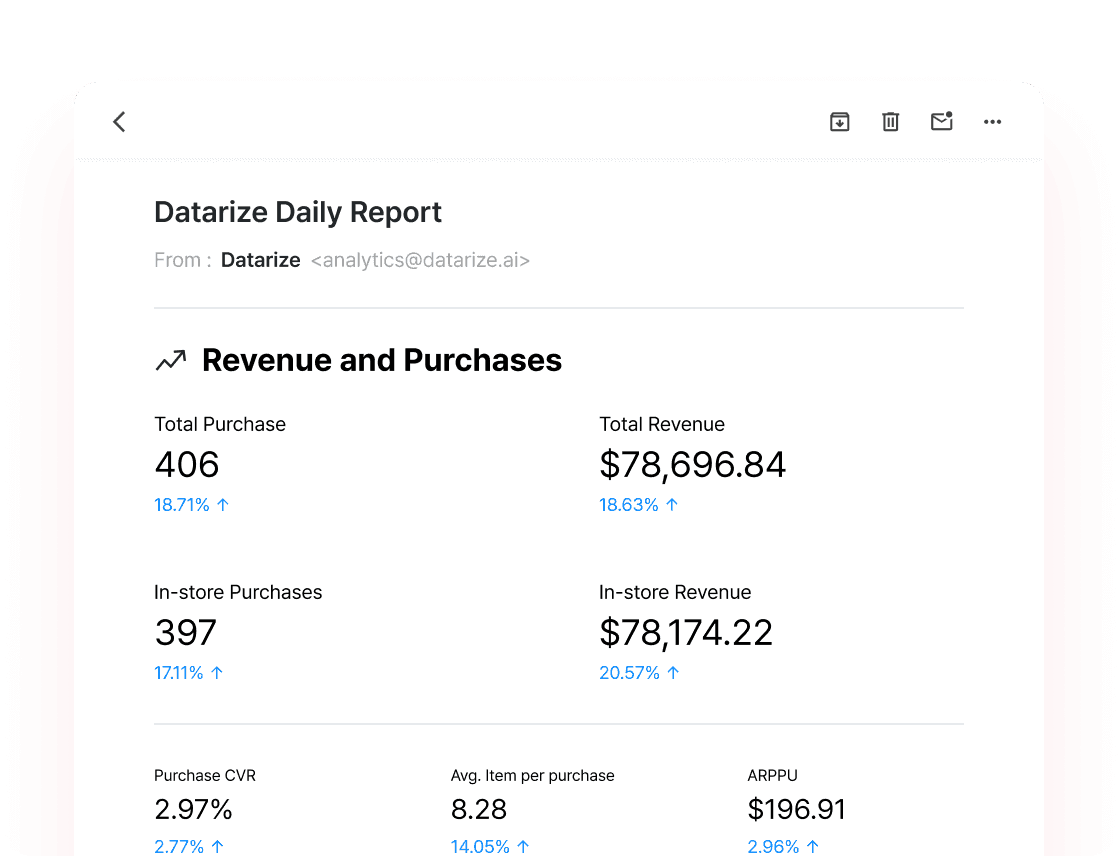Open the three-dots more options menu
This screenshot has width=1120, height=856.
[x=992, y=122]
